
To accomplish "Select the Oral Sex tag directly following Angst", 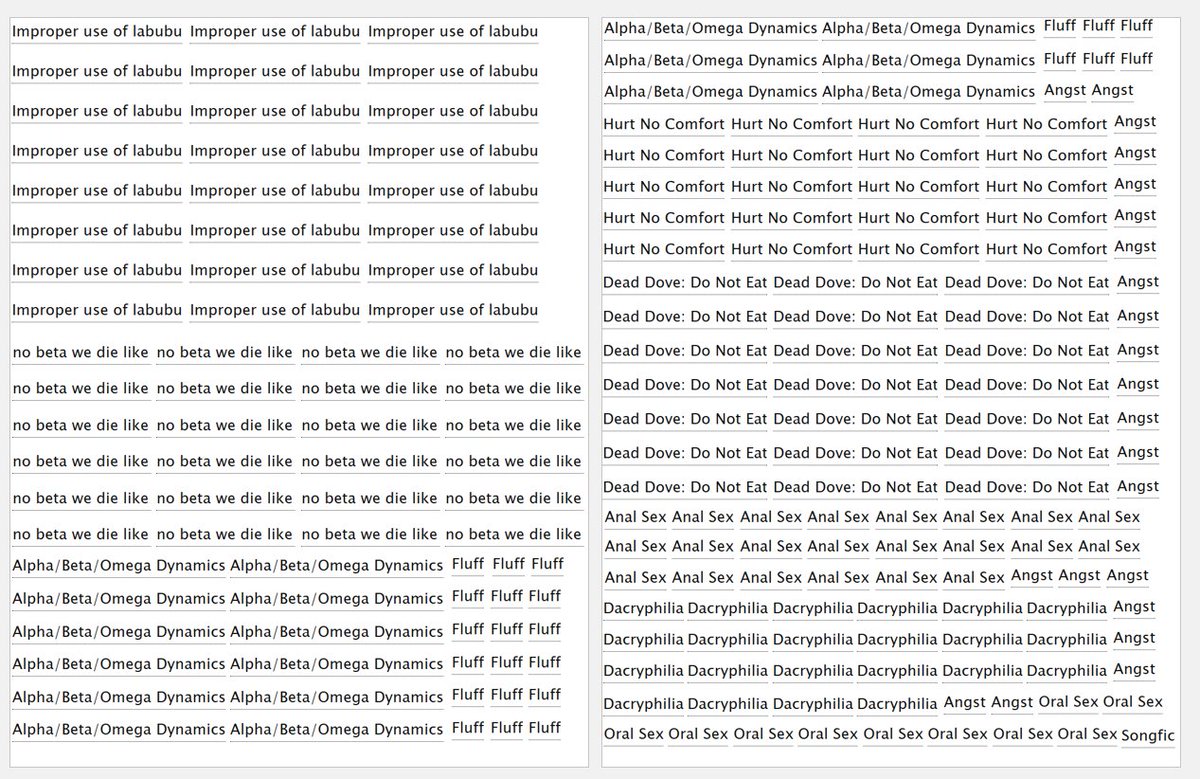I will click(1068, 702).
